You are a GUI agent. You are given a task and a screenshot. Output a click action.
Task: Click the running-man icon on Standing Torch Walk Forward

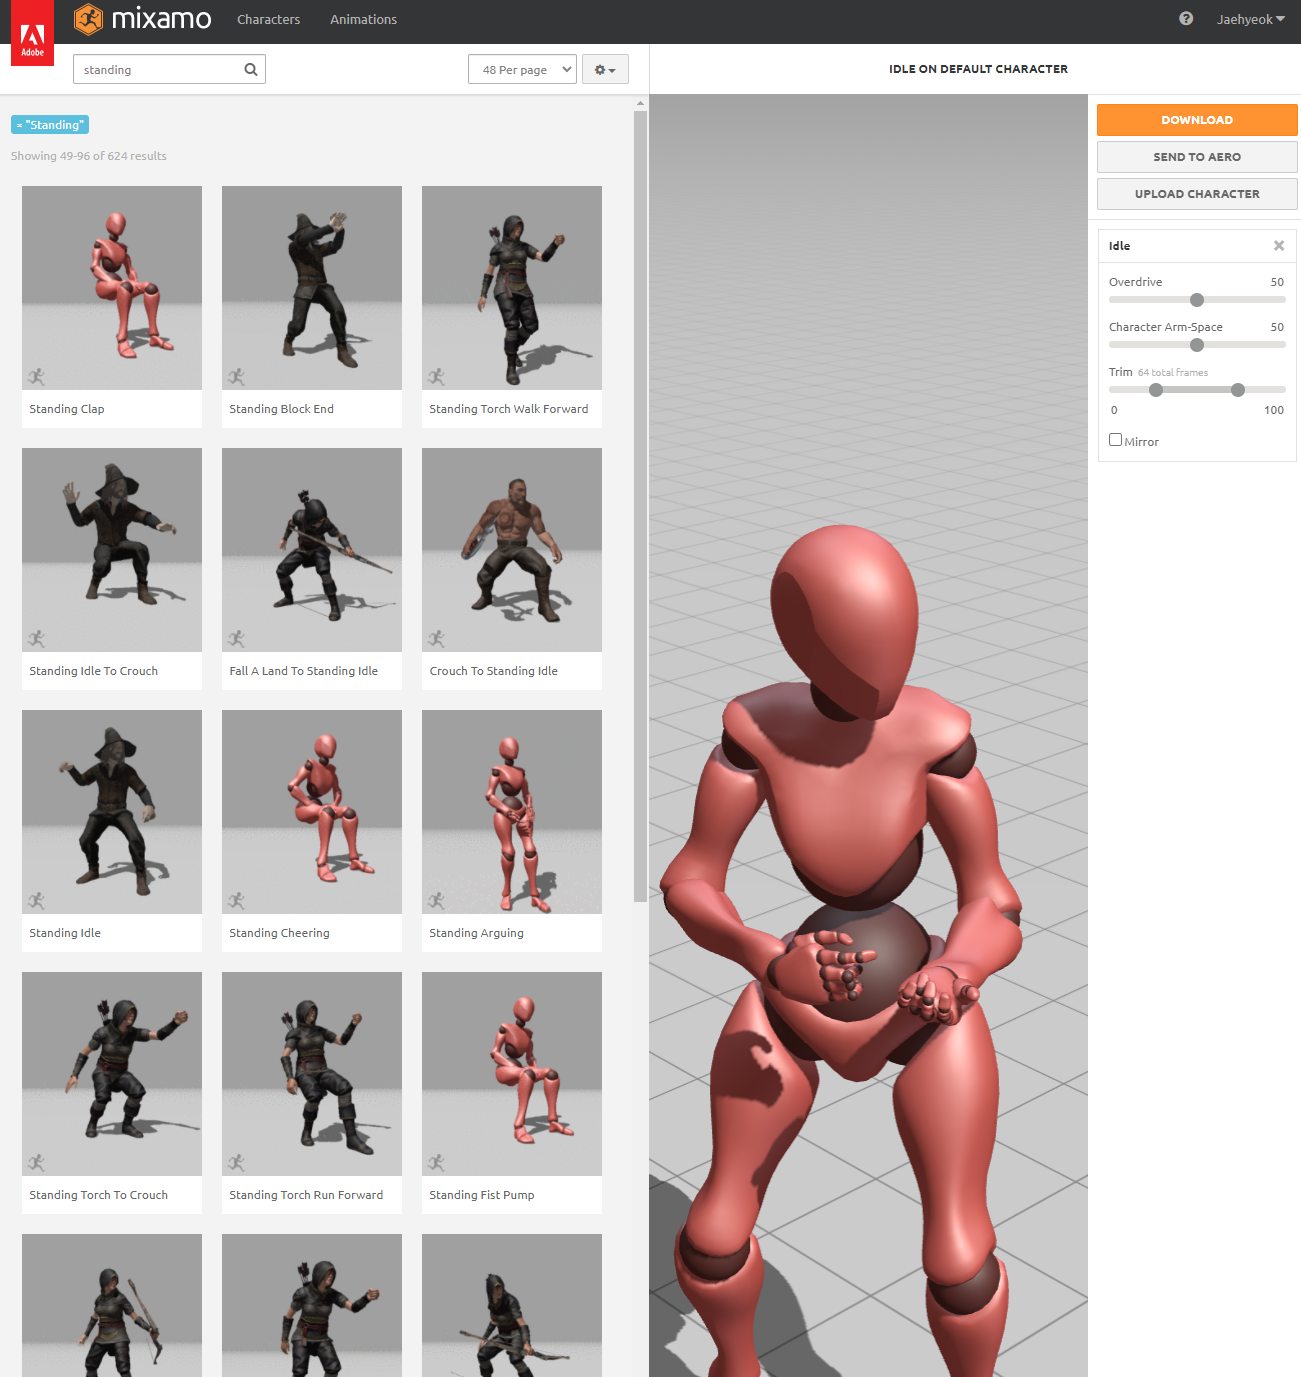437,377
